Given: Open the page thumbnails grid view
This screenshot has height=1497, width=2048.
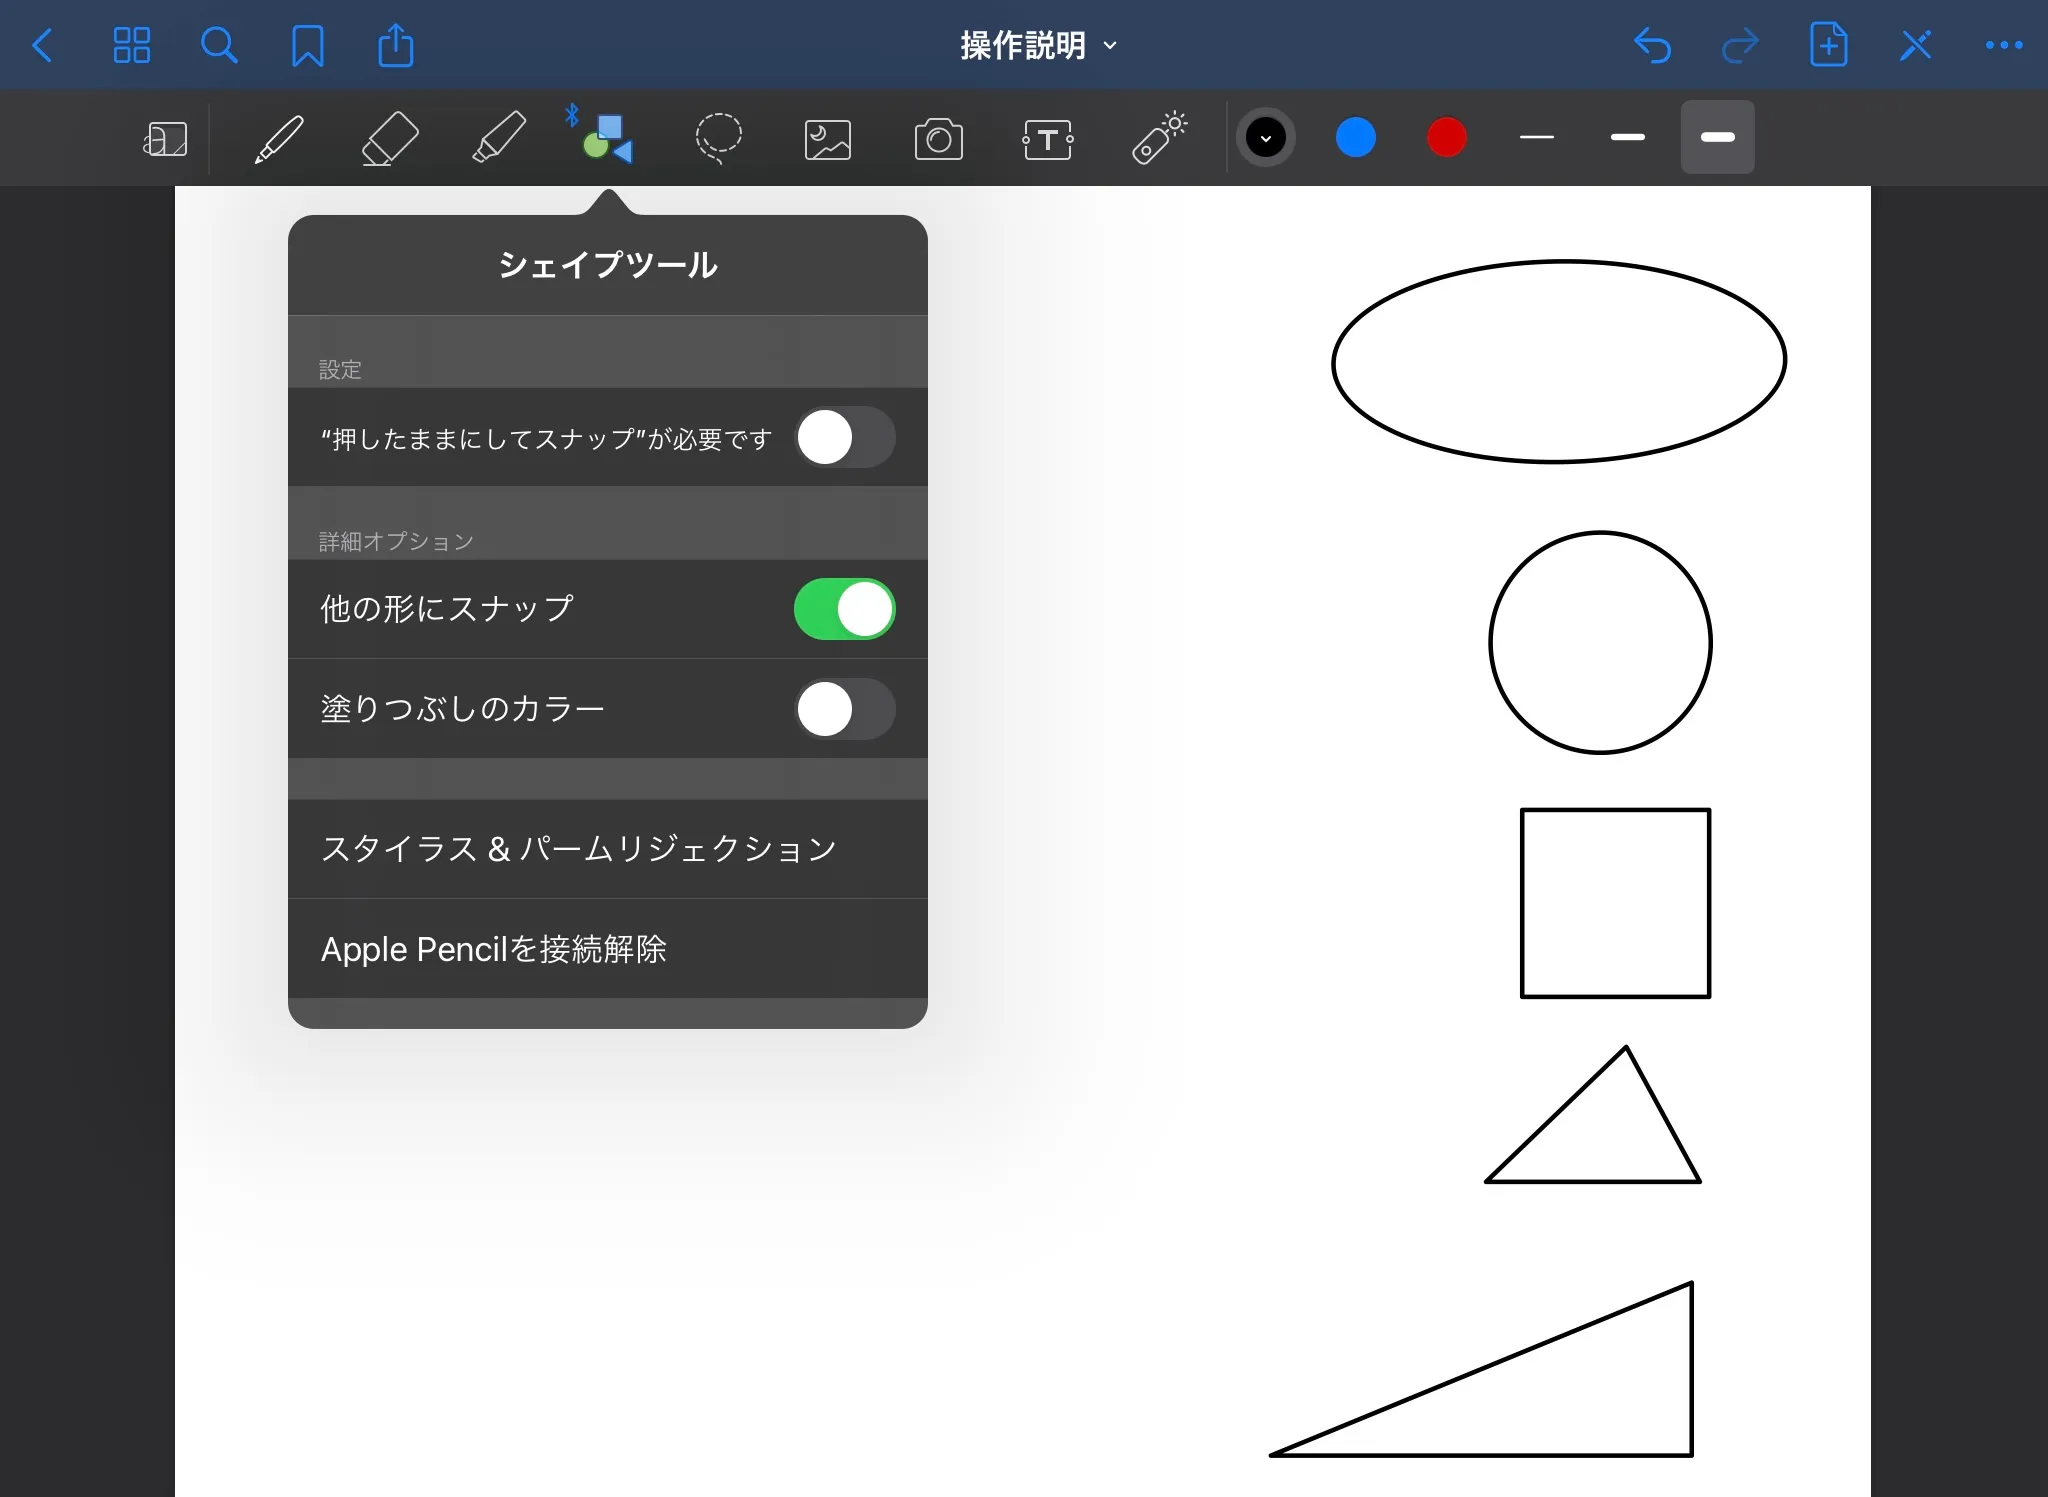Looking at the screenshot, I should tap(131, 45).
